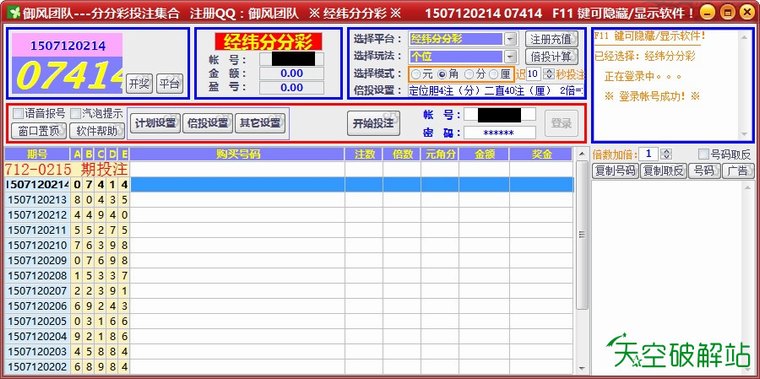Click the password input field
This screenshot has width=760, height=379.
click(500, 133)
